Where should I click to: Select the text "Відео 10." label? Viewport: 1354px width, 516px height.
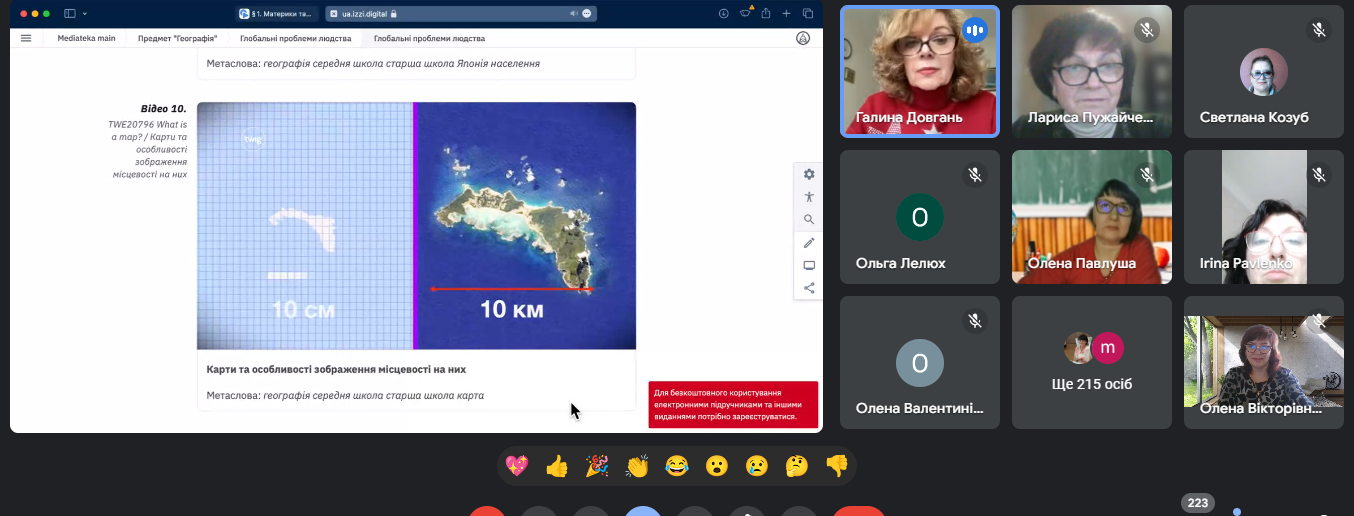point(164,108)
